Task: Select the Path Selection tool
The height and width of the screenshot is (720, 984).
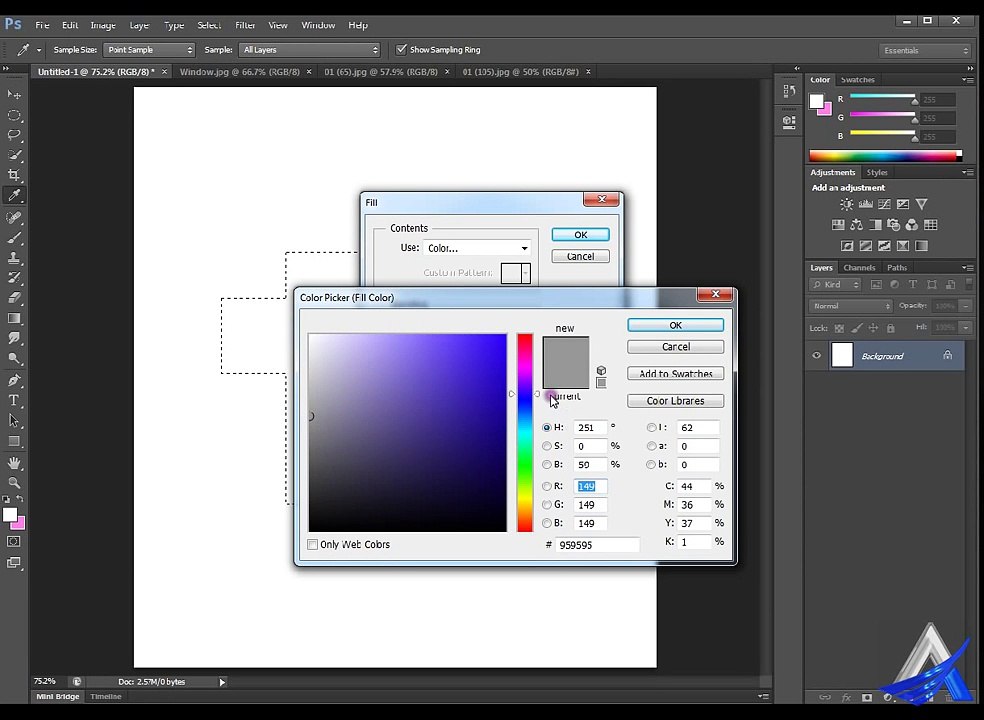Action: point(14,421)
